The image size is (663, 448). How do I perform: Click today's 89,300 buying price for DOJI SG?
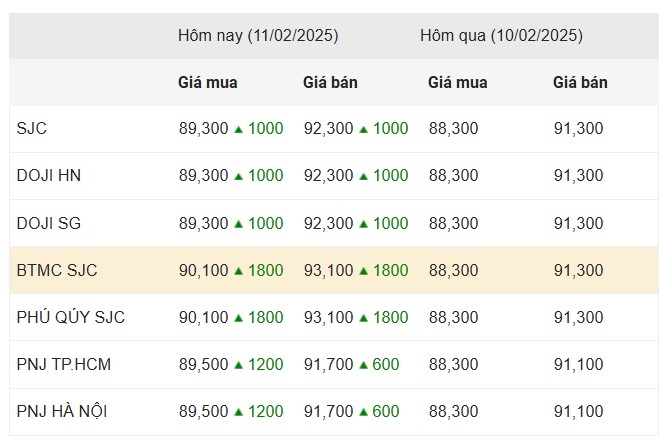point(203,223)
